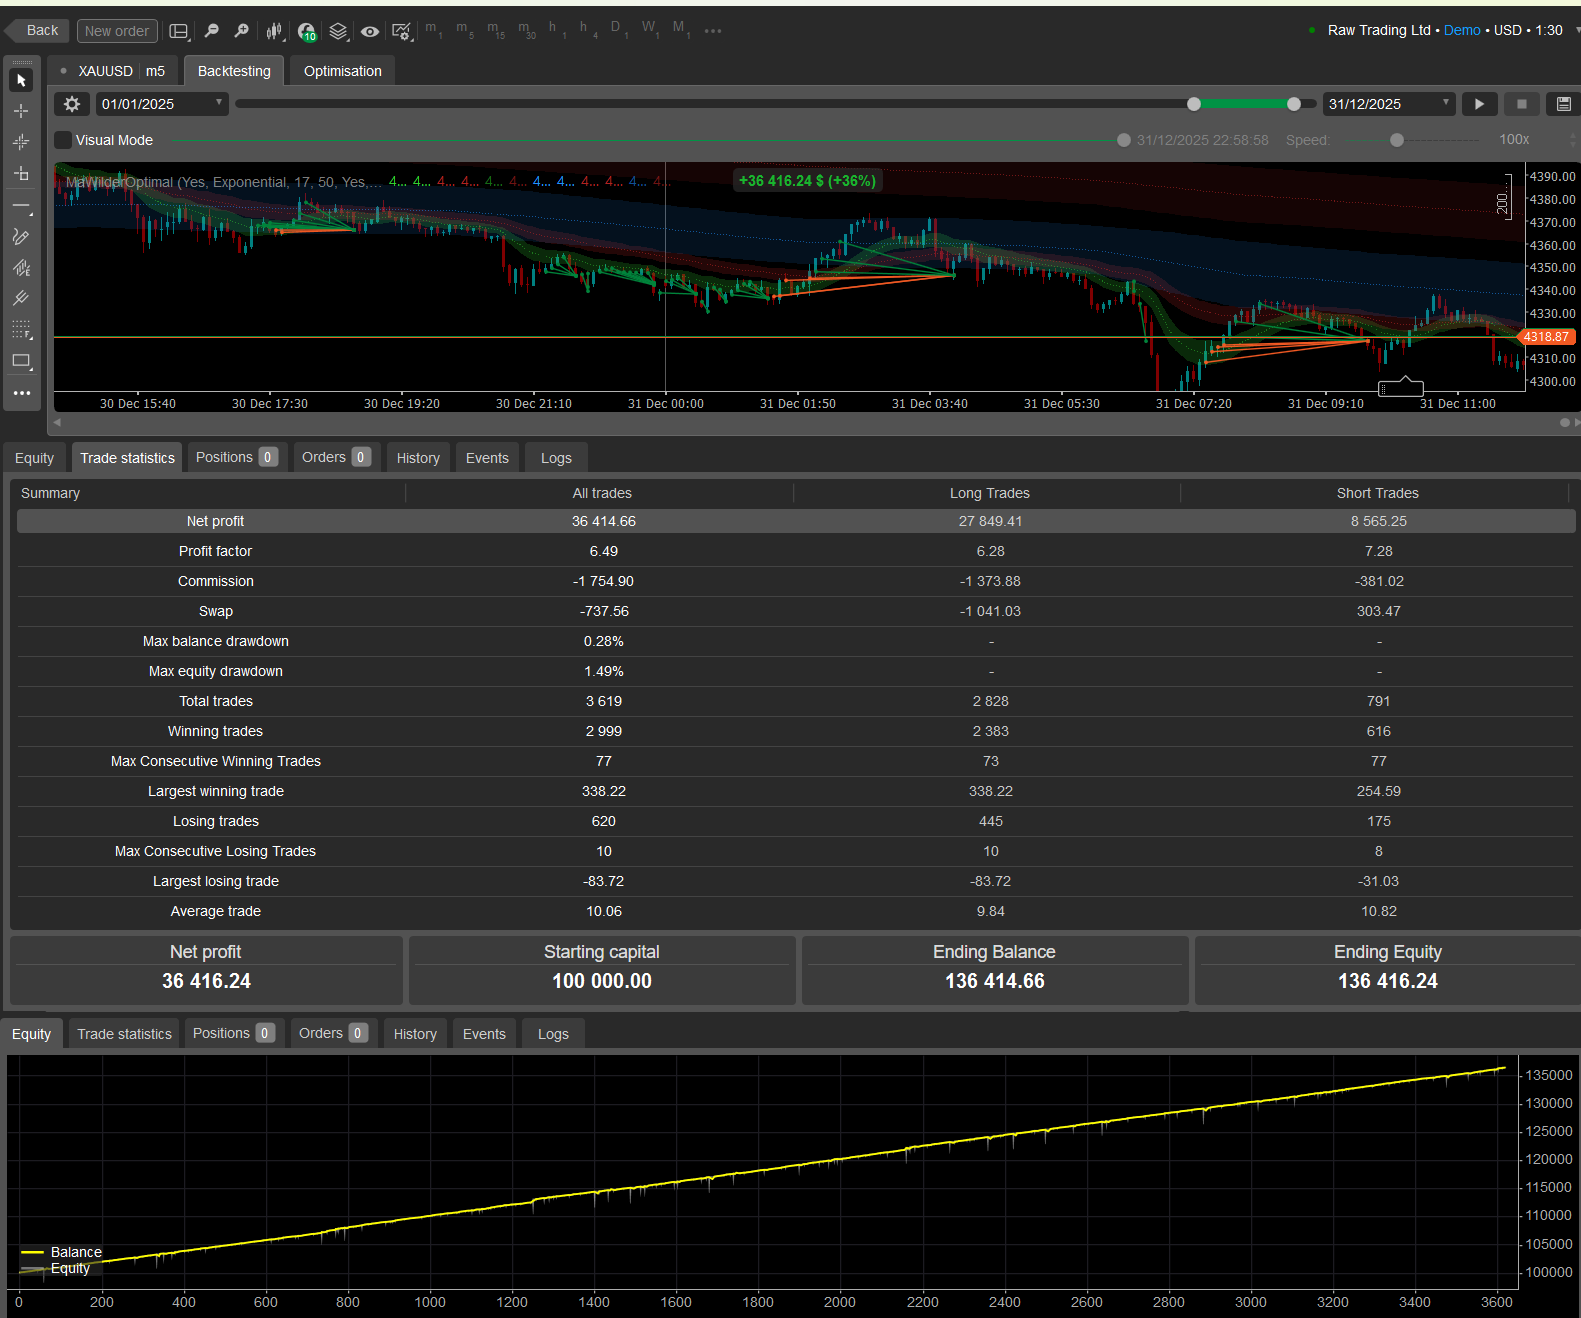Enable the Visual Mode checkbox
The width and height of the screenshot is (1581, 1318).
click(63, 140)
